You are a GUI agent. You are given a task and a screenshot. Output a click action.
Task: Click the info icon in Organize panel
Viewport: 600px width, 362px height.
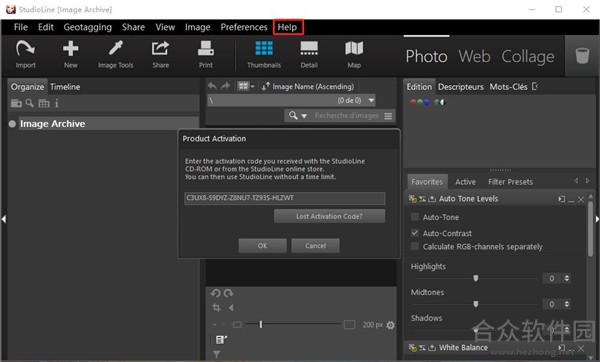pos(57,103)
